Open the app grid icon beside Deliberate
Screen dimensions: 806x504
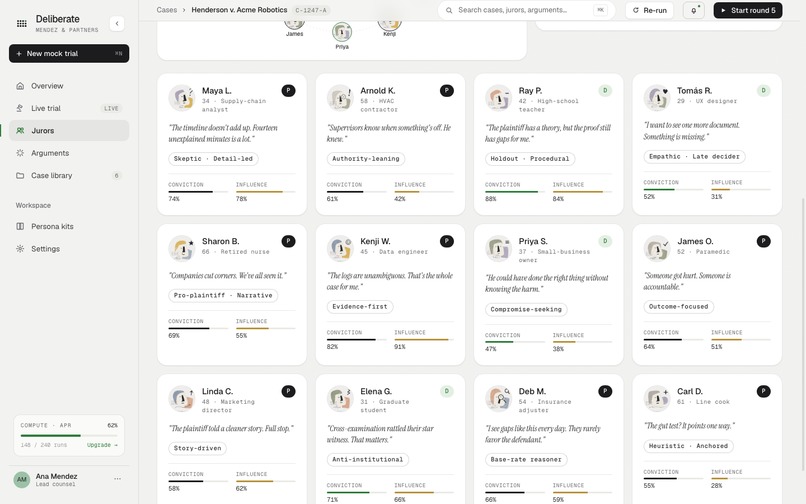click(22, 24)
